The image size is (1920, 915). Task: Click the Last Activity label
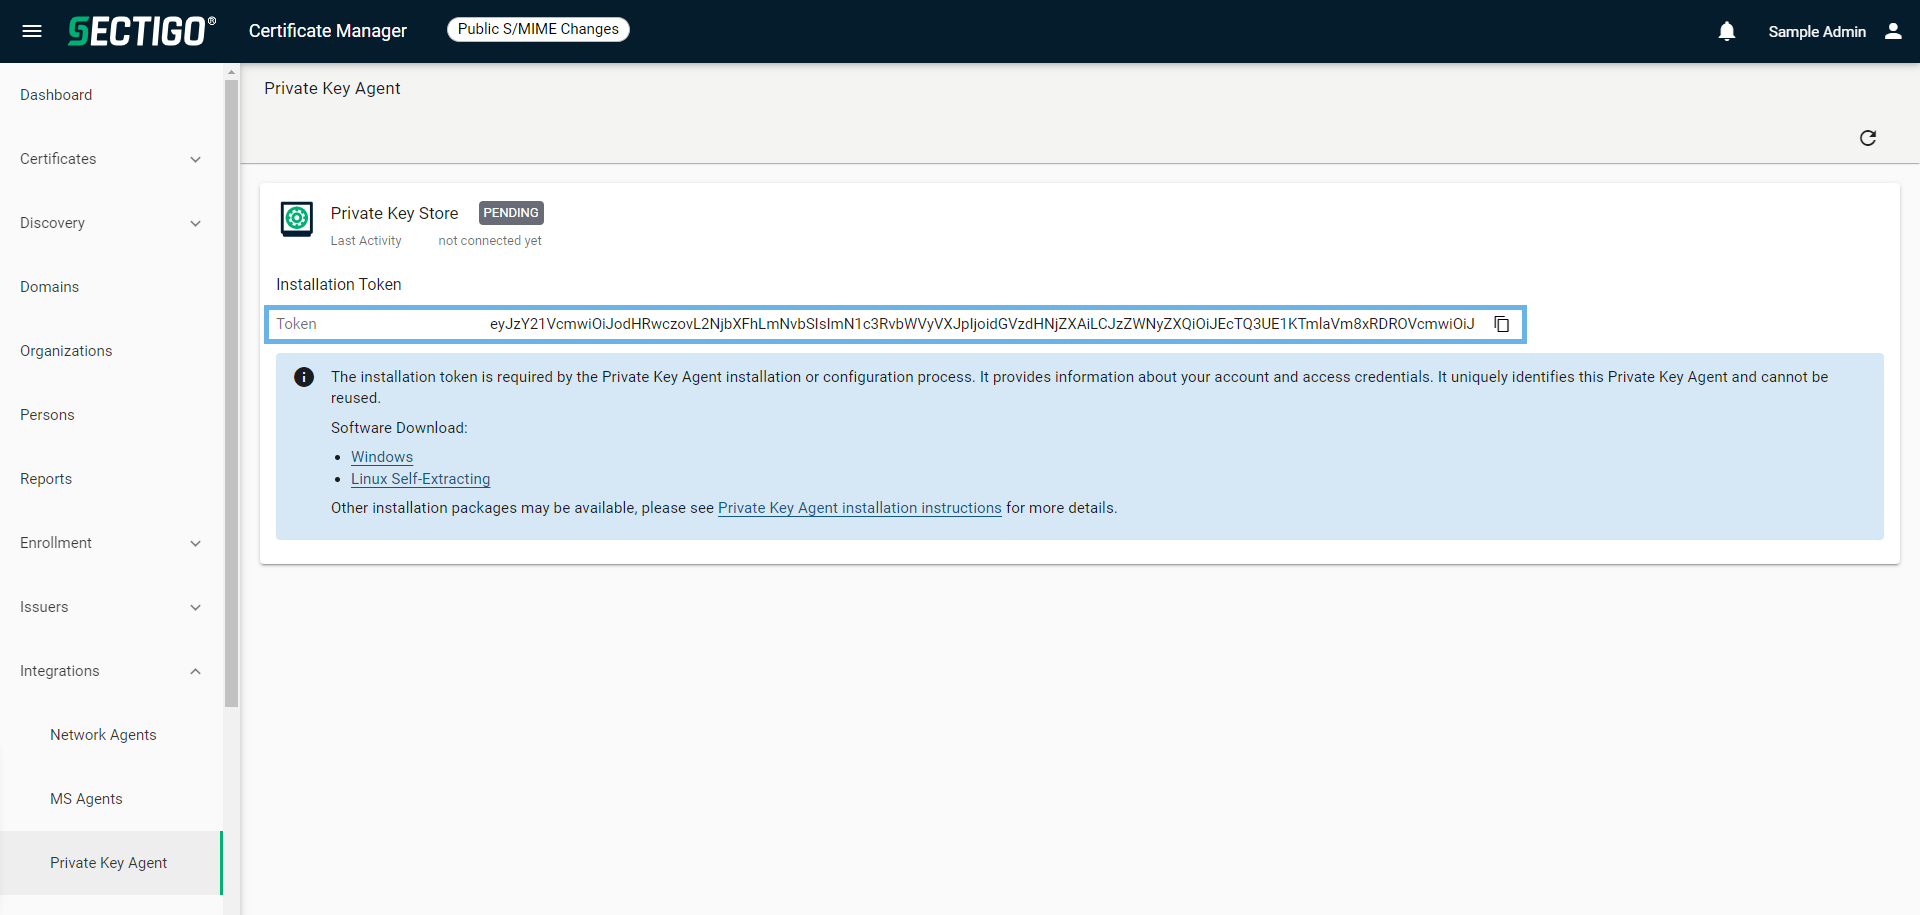(x=366, y=241)
